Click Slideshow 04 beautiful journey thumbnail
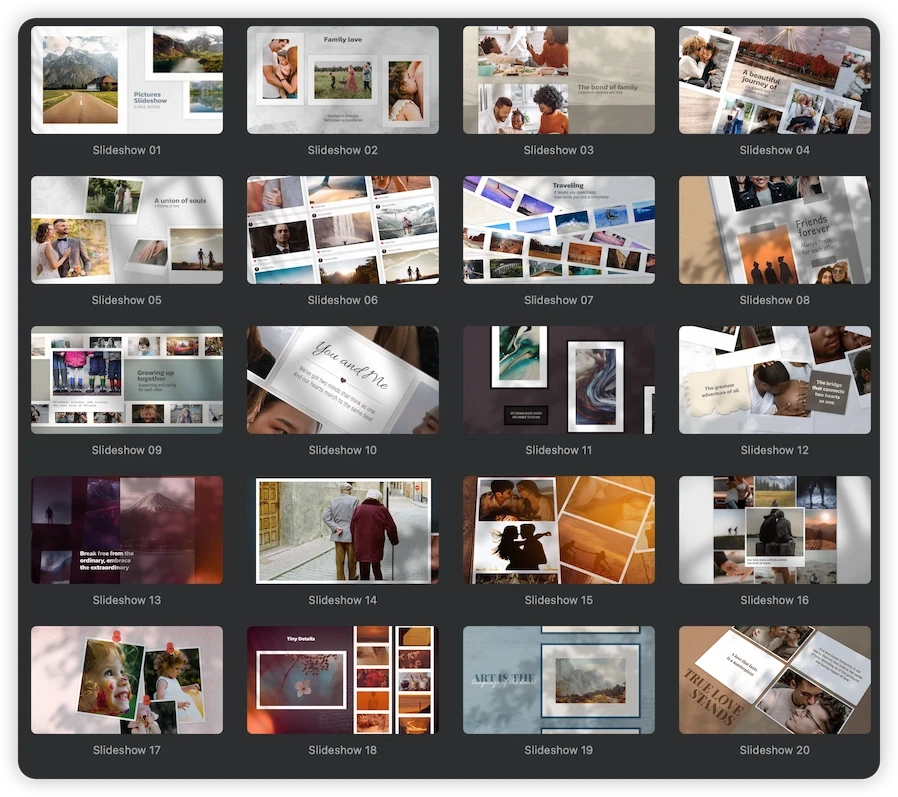The image size is (898, 797). [x=775, y=80]
